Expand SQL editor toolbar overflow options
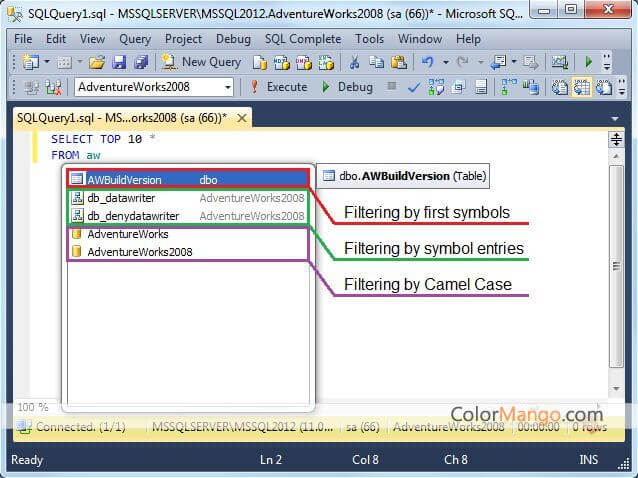Screen dimensions: 638x478 (x=622, y=87)
